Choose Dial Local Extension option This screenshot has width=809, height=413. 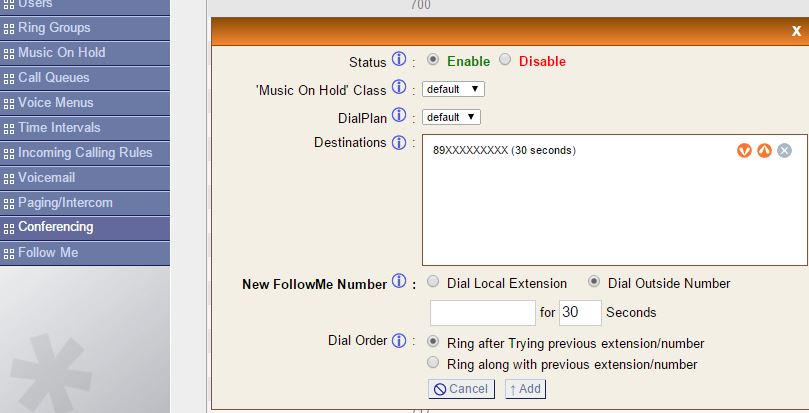(x=433, y=282)
